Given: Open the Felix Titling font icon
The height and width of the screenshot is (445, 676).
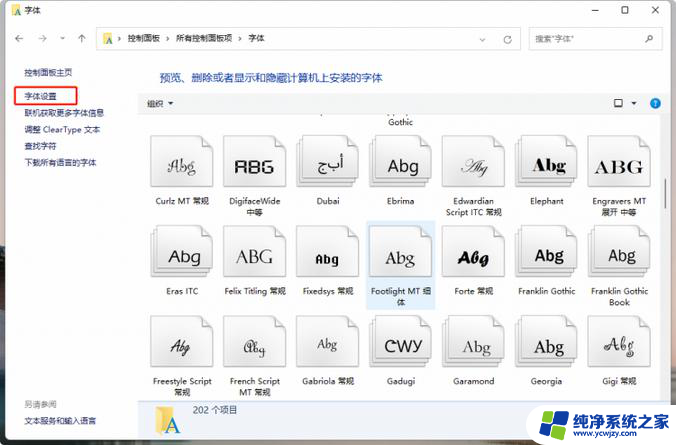Looking at the screenshot, I should [x=254, y=251].
